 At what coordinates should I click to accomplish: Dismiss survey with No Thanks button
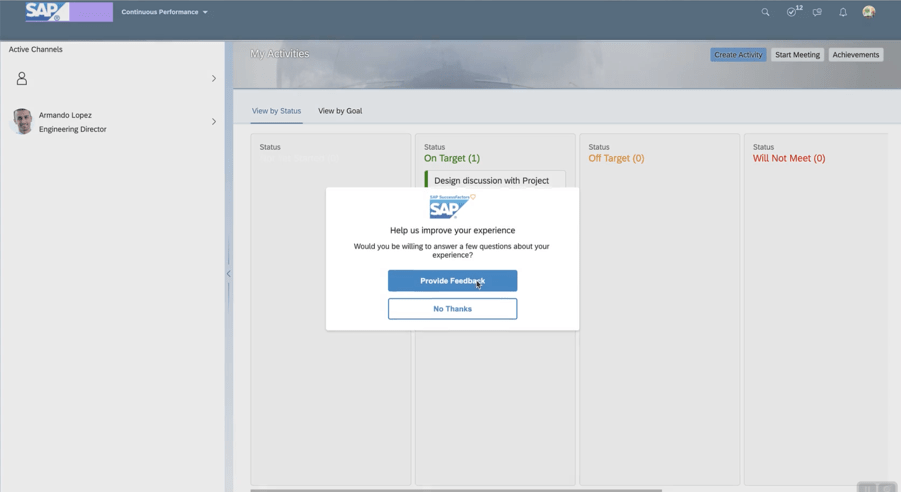[x=452, y=309]
